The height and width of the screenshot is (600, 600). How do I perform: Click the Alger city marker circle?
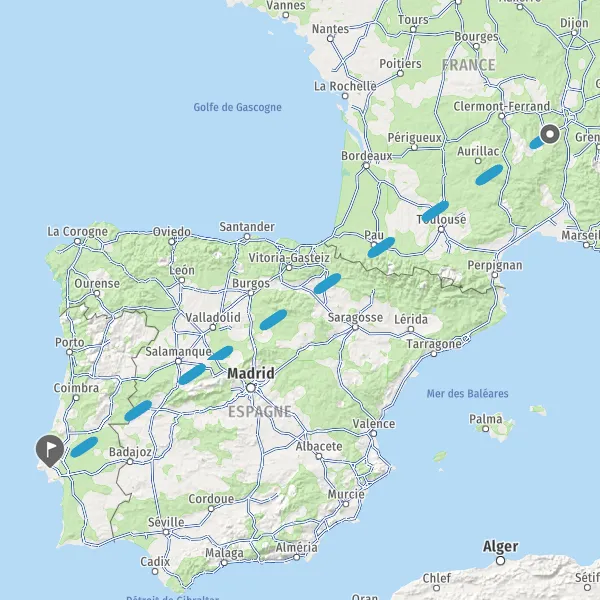tap(501, 561)
